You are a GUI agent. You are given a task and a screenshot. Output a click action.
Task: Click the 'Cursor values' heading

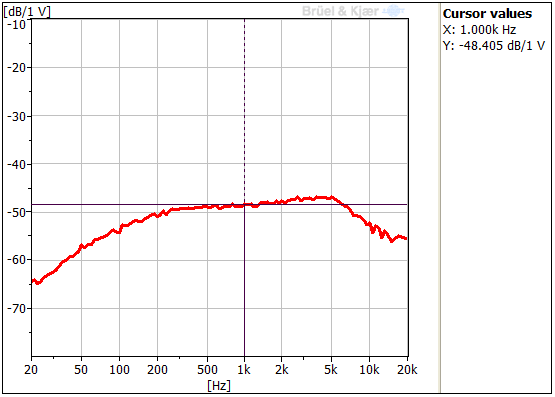[x=487, y=13]
